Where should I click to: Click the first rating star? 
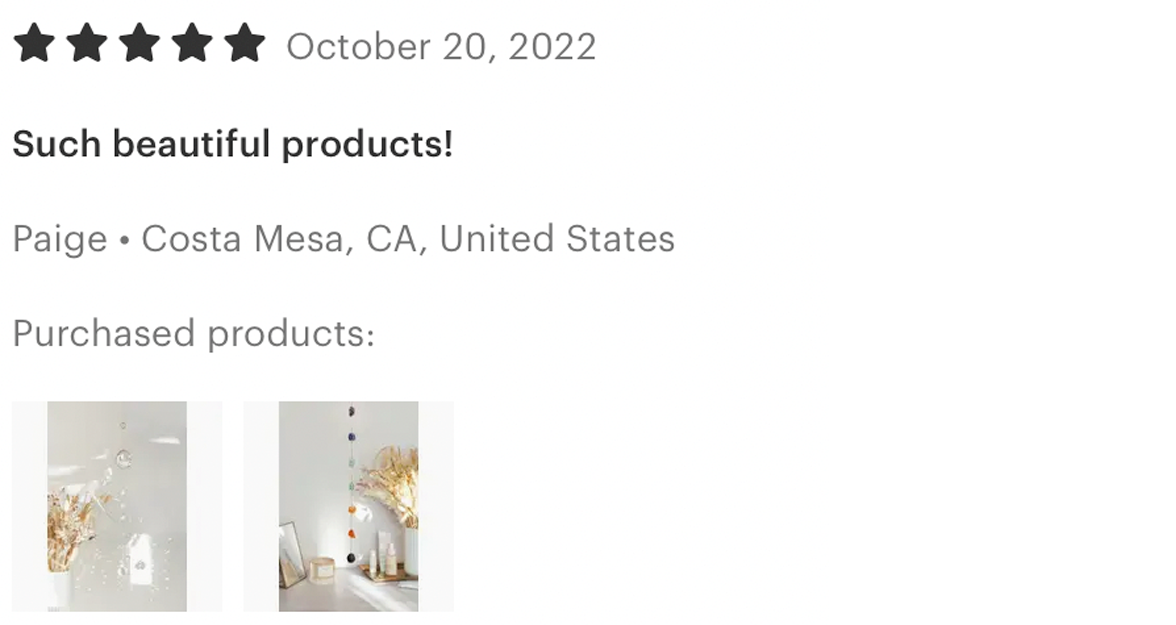point(34,43)
